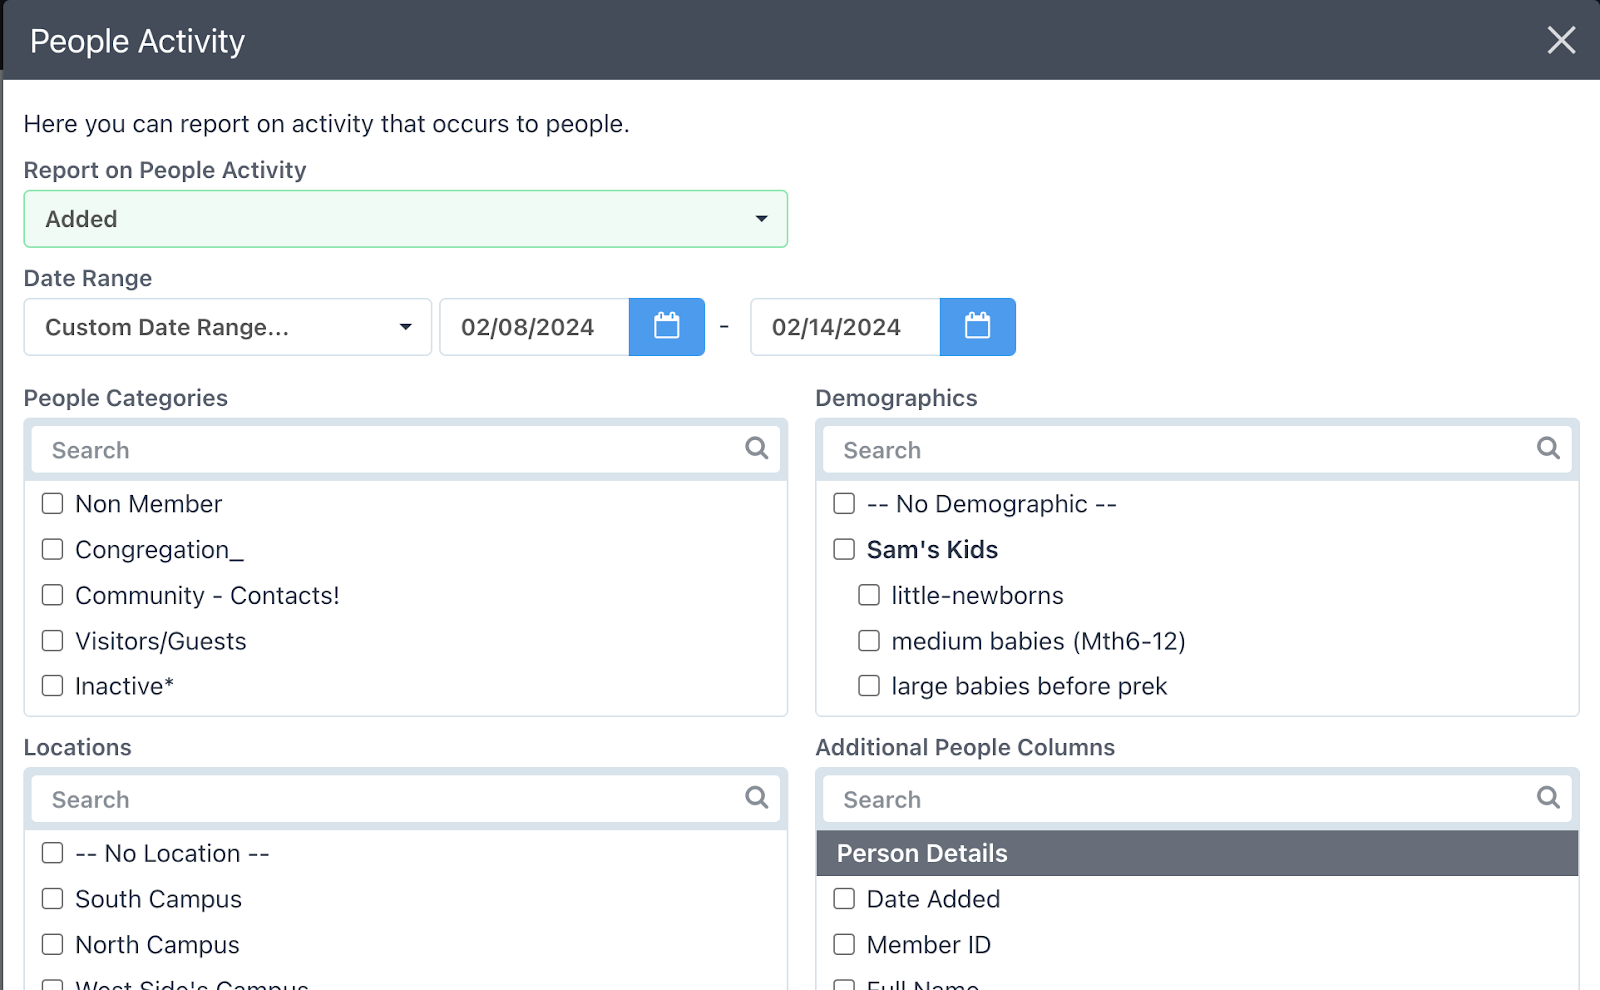
Task: Select the Sam's Kids demographic
Action: click(845, 550)
